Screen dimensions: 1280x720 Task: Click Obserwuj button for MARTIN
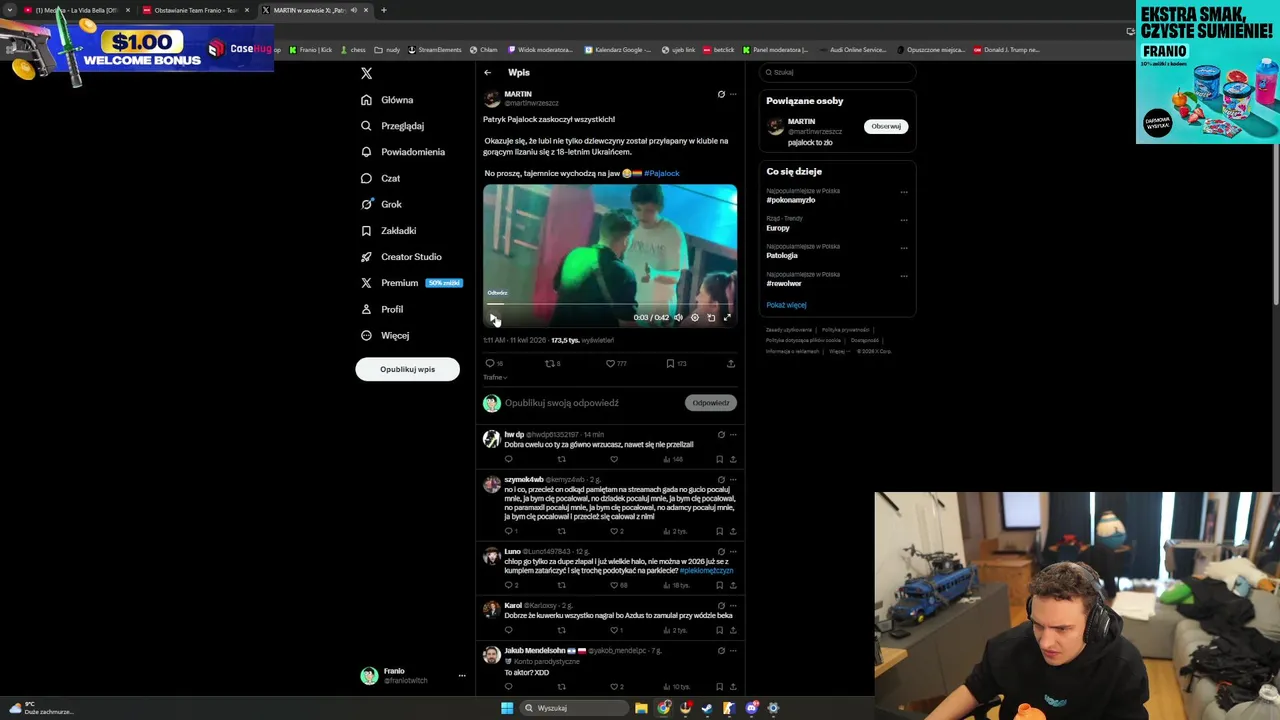pos(886,126)
